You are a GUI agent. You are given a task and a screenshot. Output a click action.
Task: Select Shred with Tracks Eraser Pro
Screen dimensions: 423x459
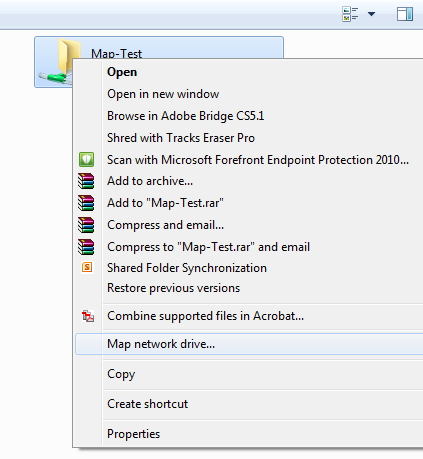click(x=181, y=138)
